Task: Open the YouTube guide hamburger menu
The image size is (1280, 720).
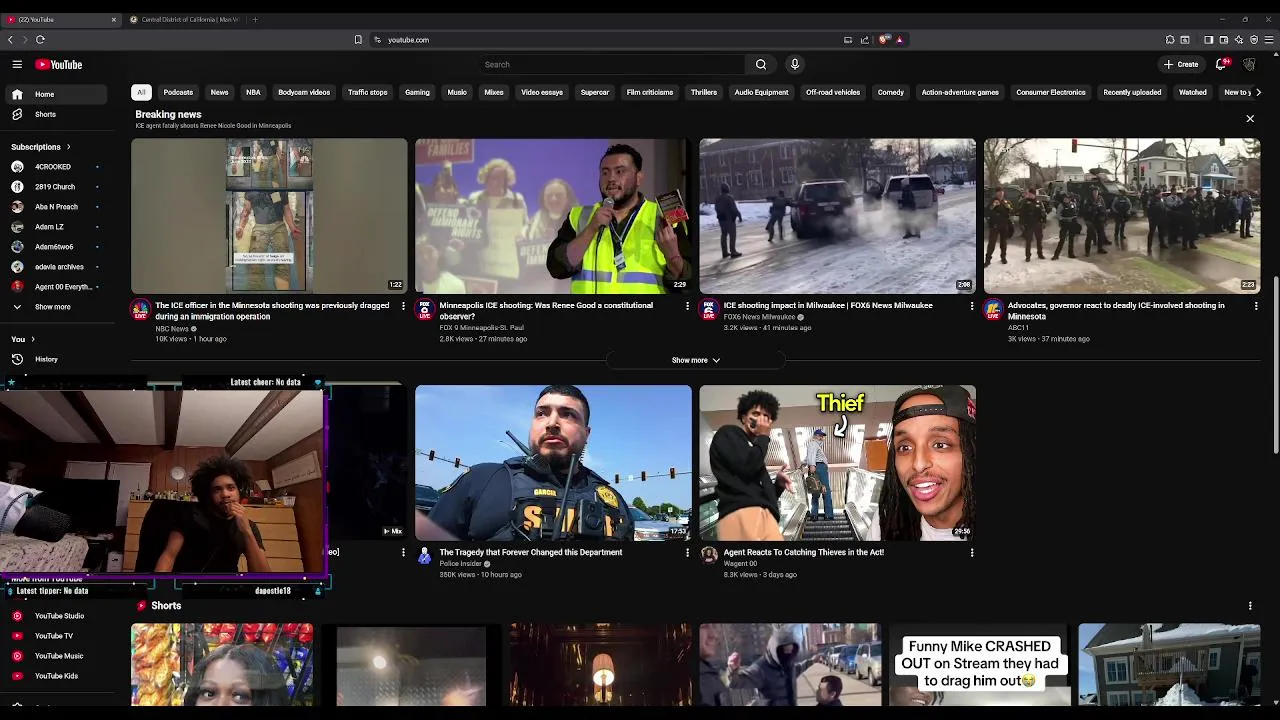Action: (17, 64)
